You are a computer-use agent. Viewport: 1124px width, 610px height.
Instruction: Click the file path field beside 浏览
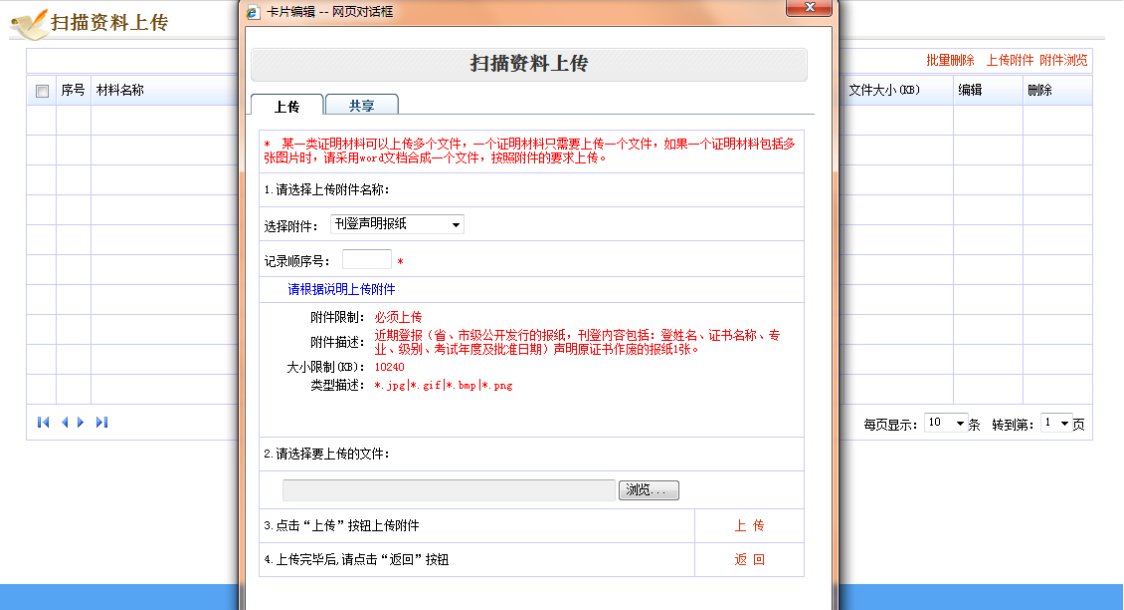[449, 490]
